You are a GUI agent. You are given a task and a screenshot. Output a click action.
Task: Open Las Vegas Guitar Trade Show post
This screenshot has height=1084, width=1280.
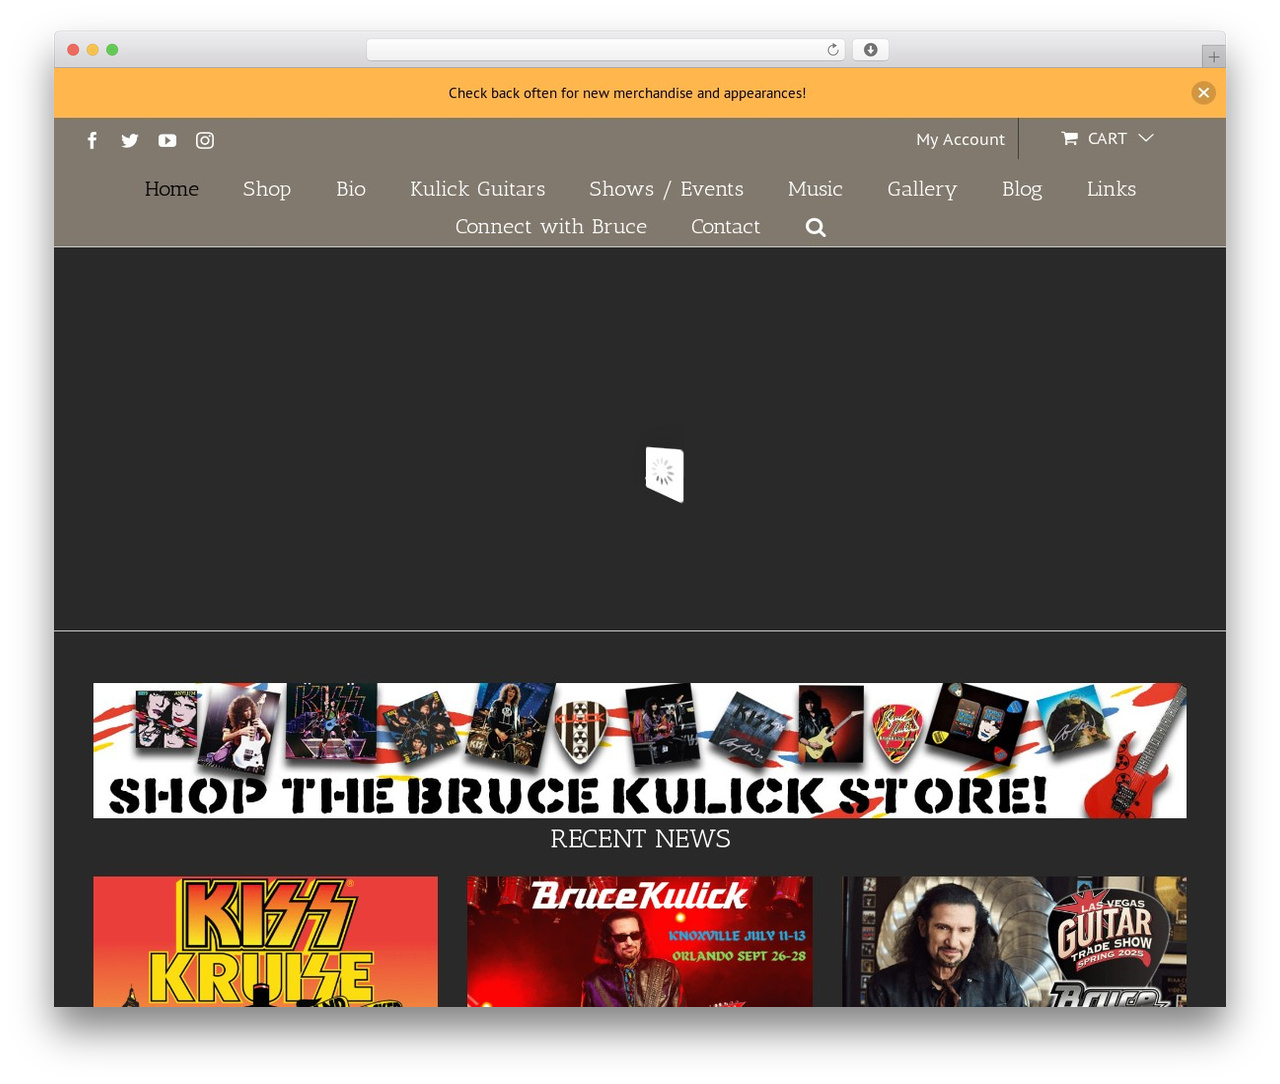click(1014, 942)
